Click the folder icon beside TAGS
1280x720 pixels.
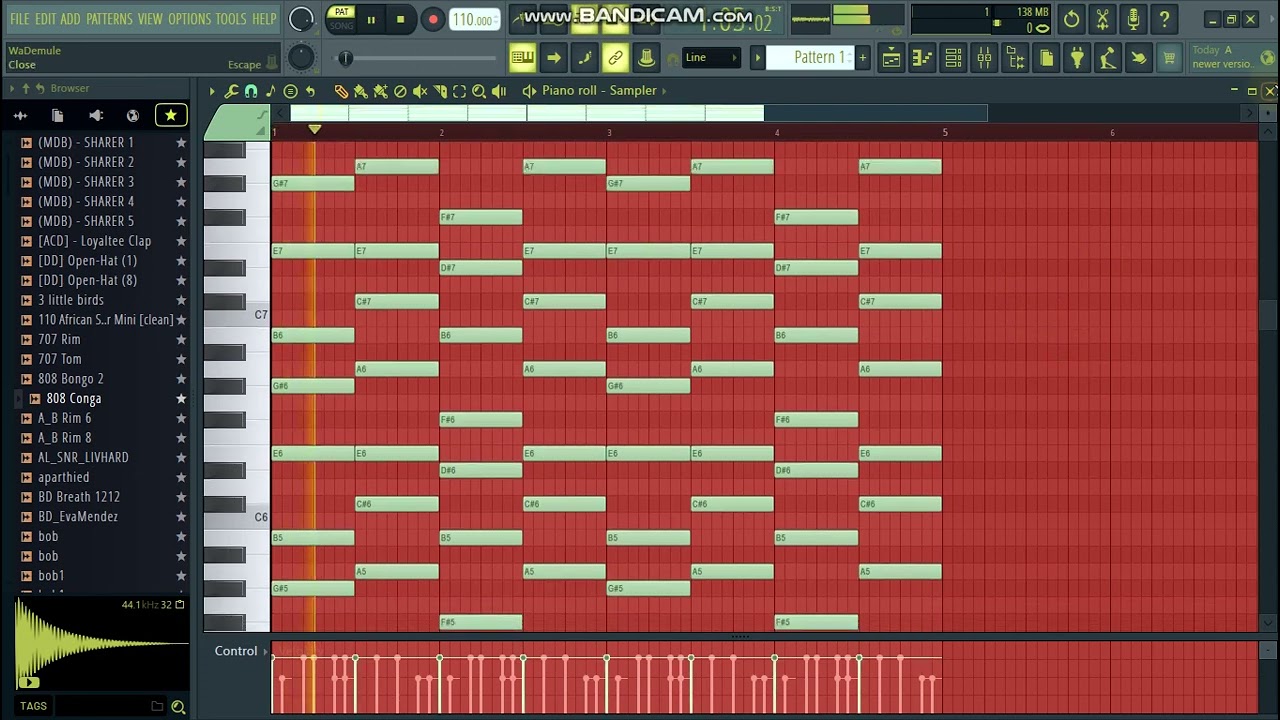(x=157, y=706)
